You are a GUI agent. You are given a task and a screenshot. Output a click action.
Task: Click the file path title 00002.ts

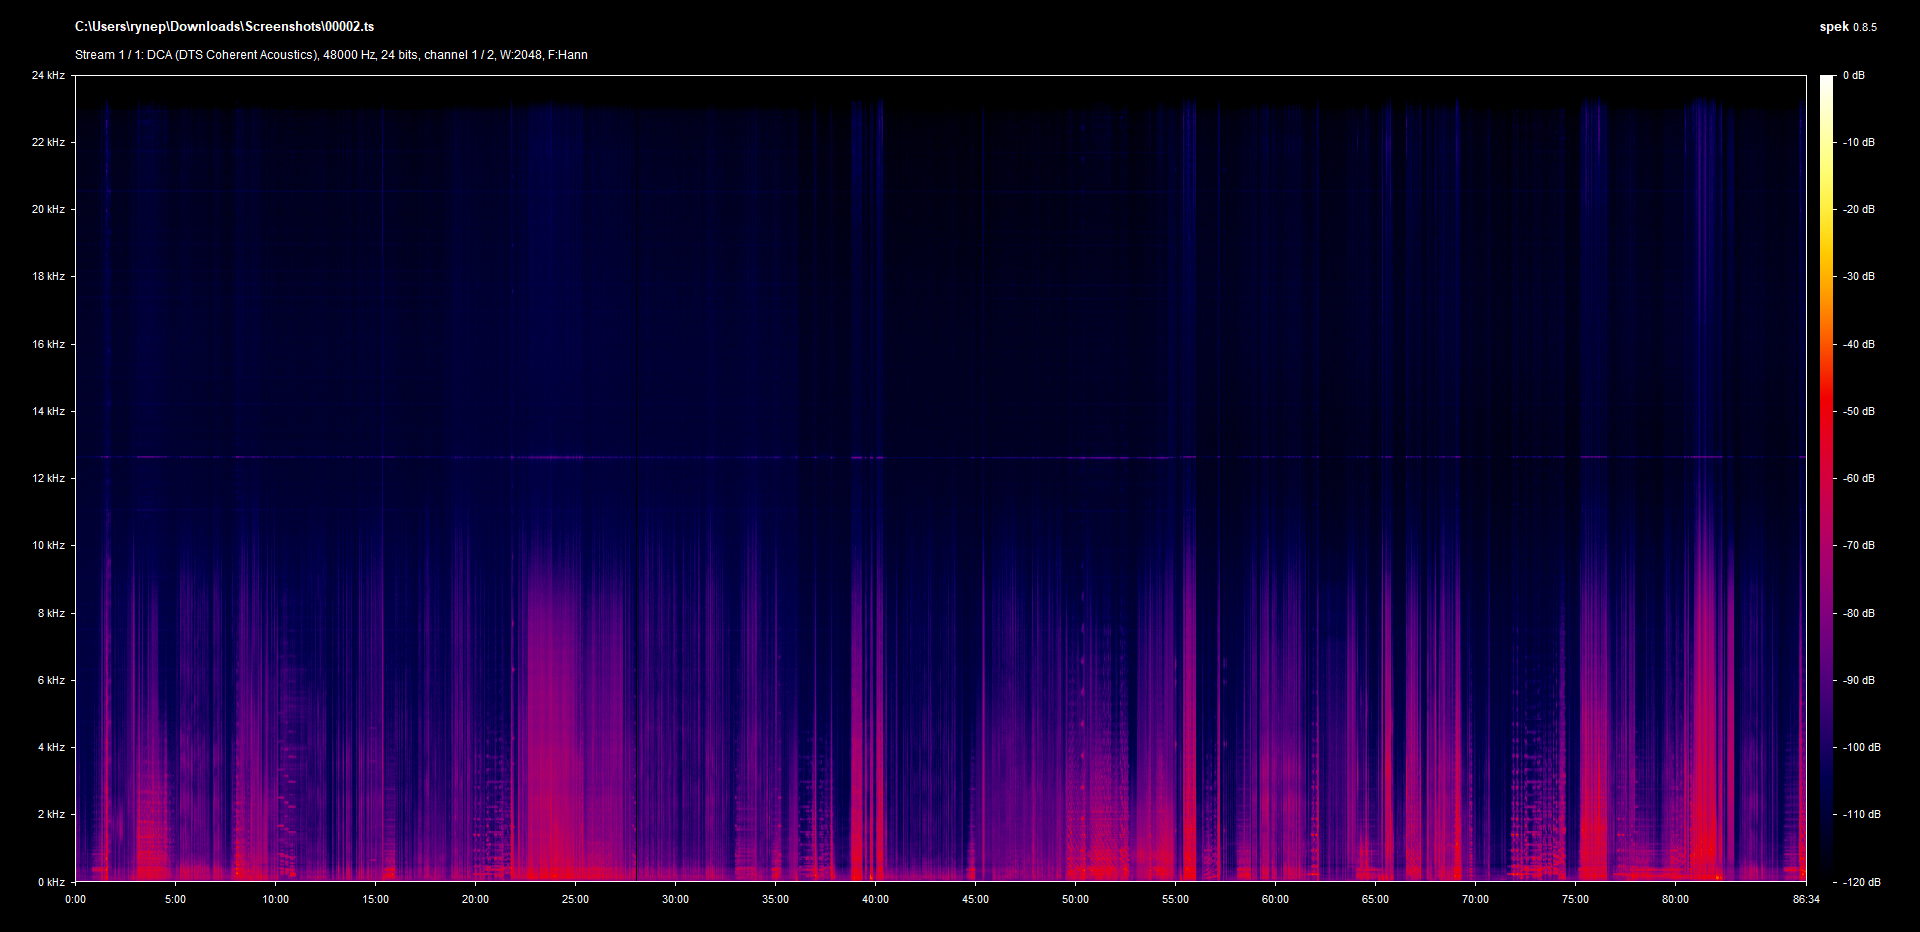(x=224, y=27)
